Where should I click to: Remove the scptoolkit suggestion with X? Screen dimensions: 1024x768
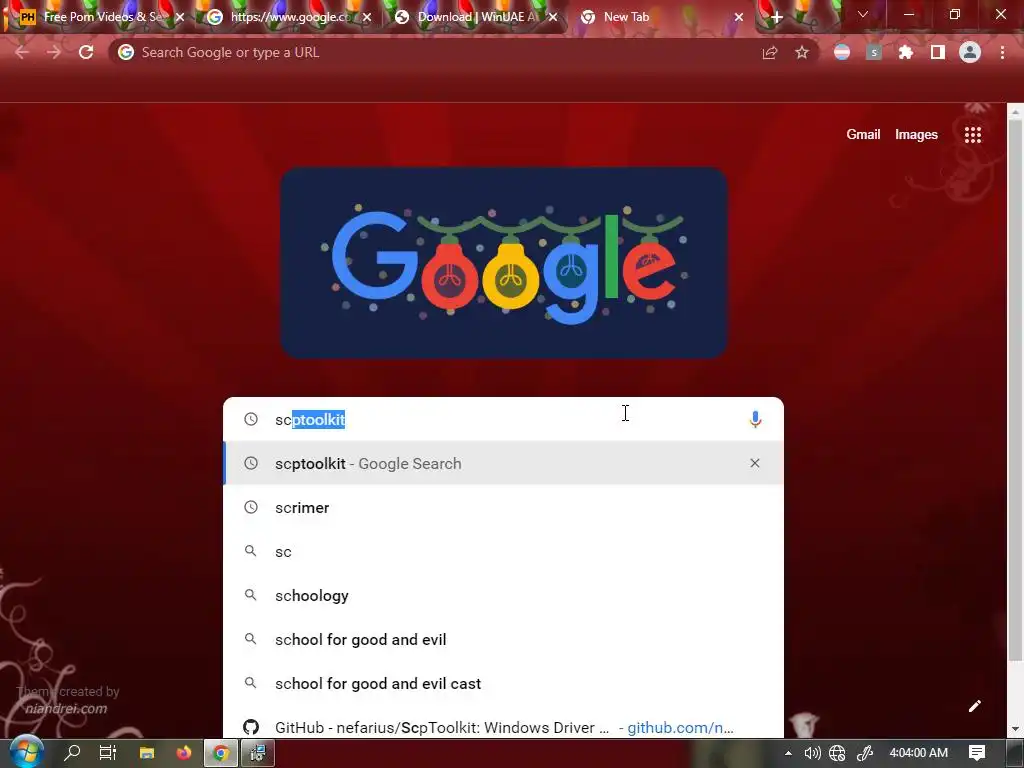tap(754, 463)
